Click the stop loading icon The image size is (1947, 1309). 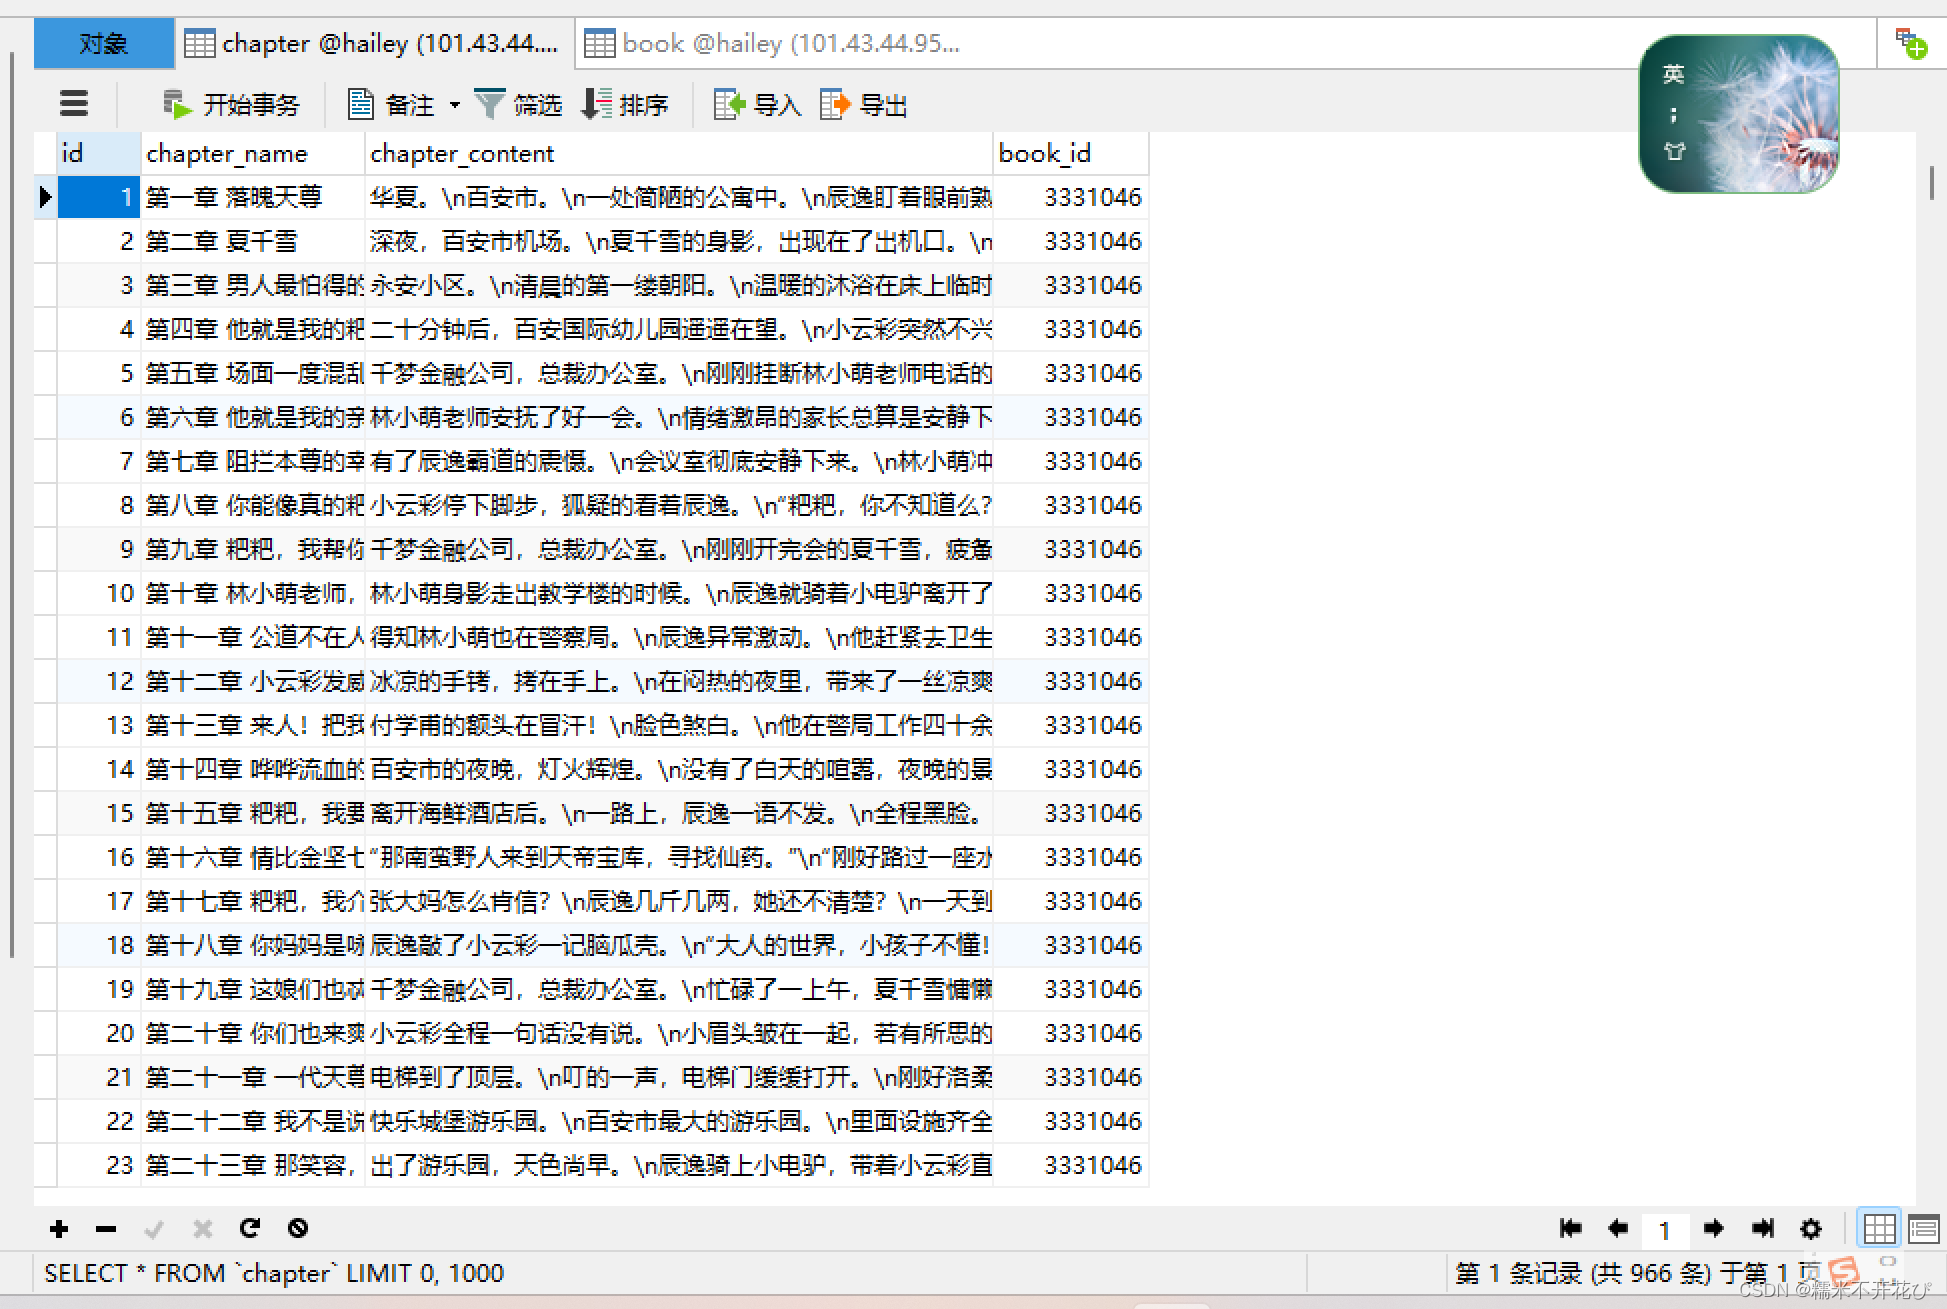point(298,1228)
